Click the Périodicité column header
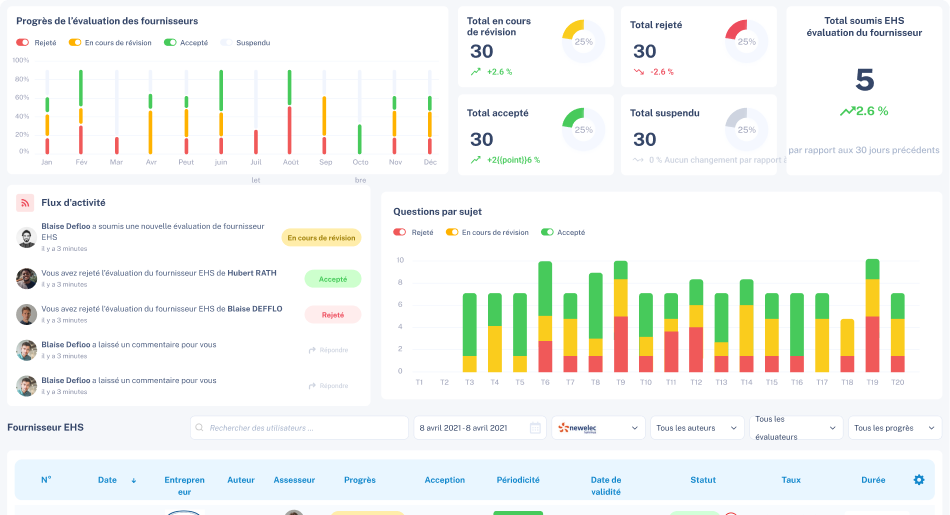 [518, 480]
